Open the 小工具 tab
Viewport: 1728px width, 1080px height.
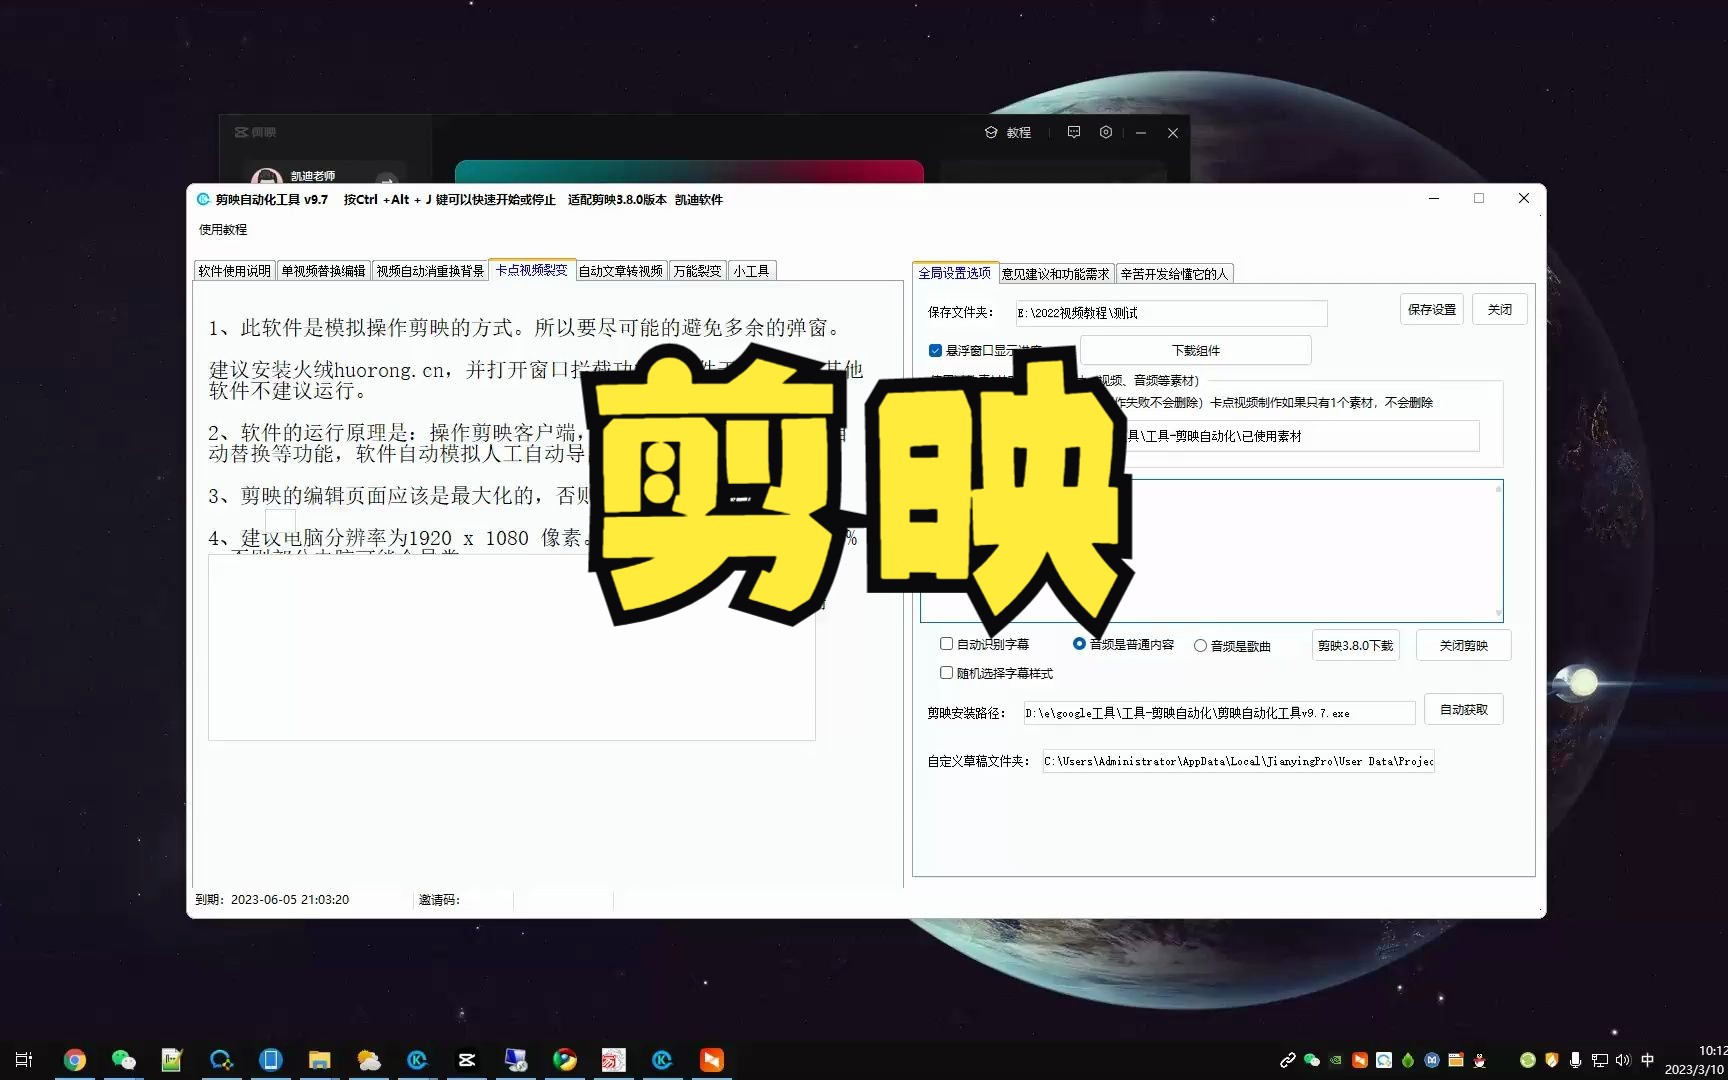[751, 271]
